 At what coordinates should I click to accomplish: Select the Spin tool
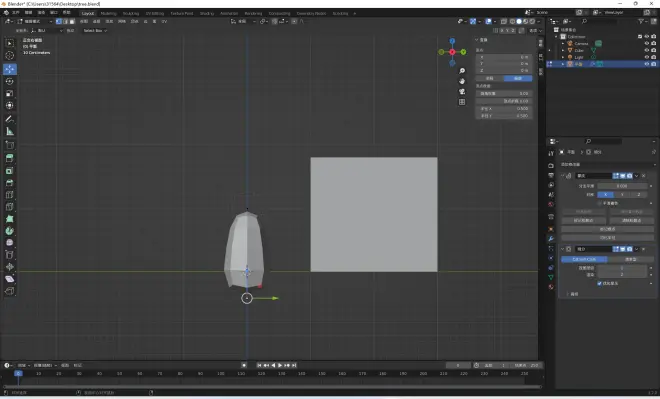[9, 231]
